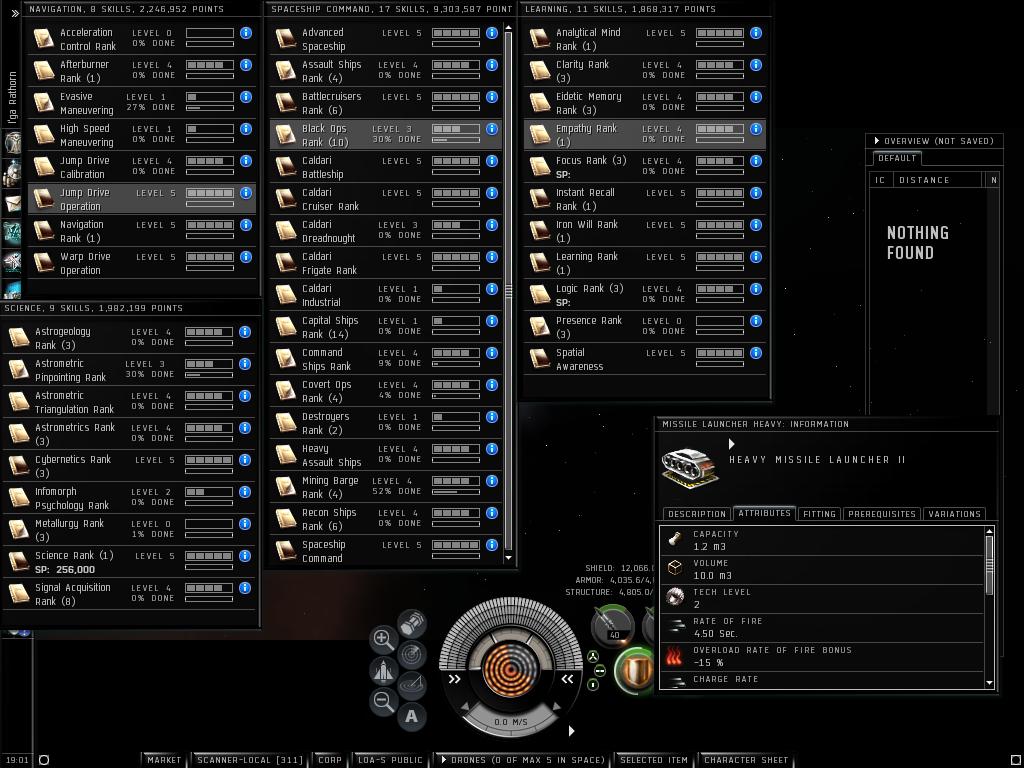
Task: Open the Market button
Action: tap(164, 760)
